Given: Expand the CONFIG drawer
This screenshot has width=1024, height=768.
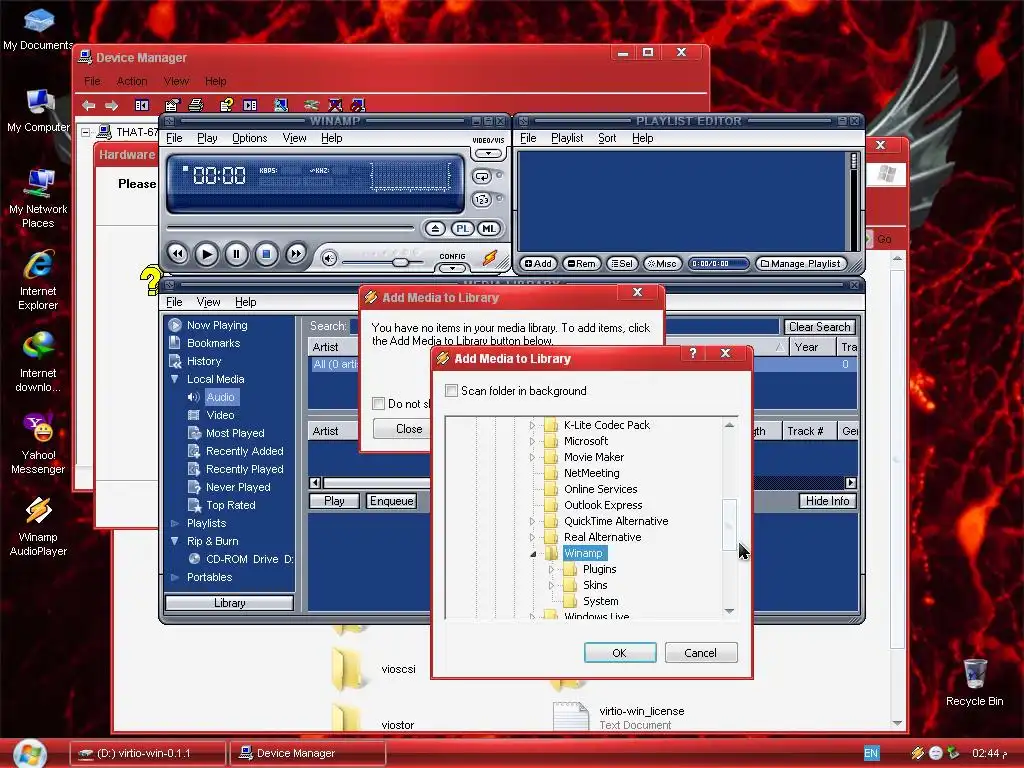Looking at the screenshot, I should pyautogui.click(x=452, y=268).
